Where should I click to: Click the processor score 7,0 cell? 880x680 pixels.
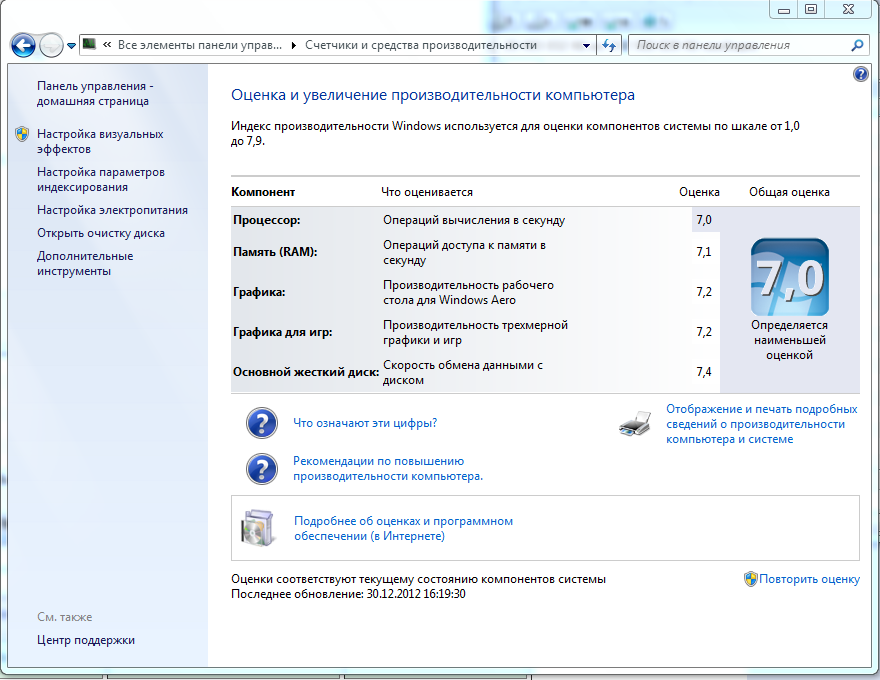(x=704, y=220)
